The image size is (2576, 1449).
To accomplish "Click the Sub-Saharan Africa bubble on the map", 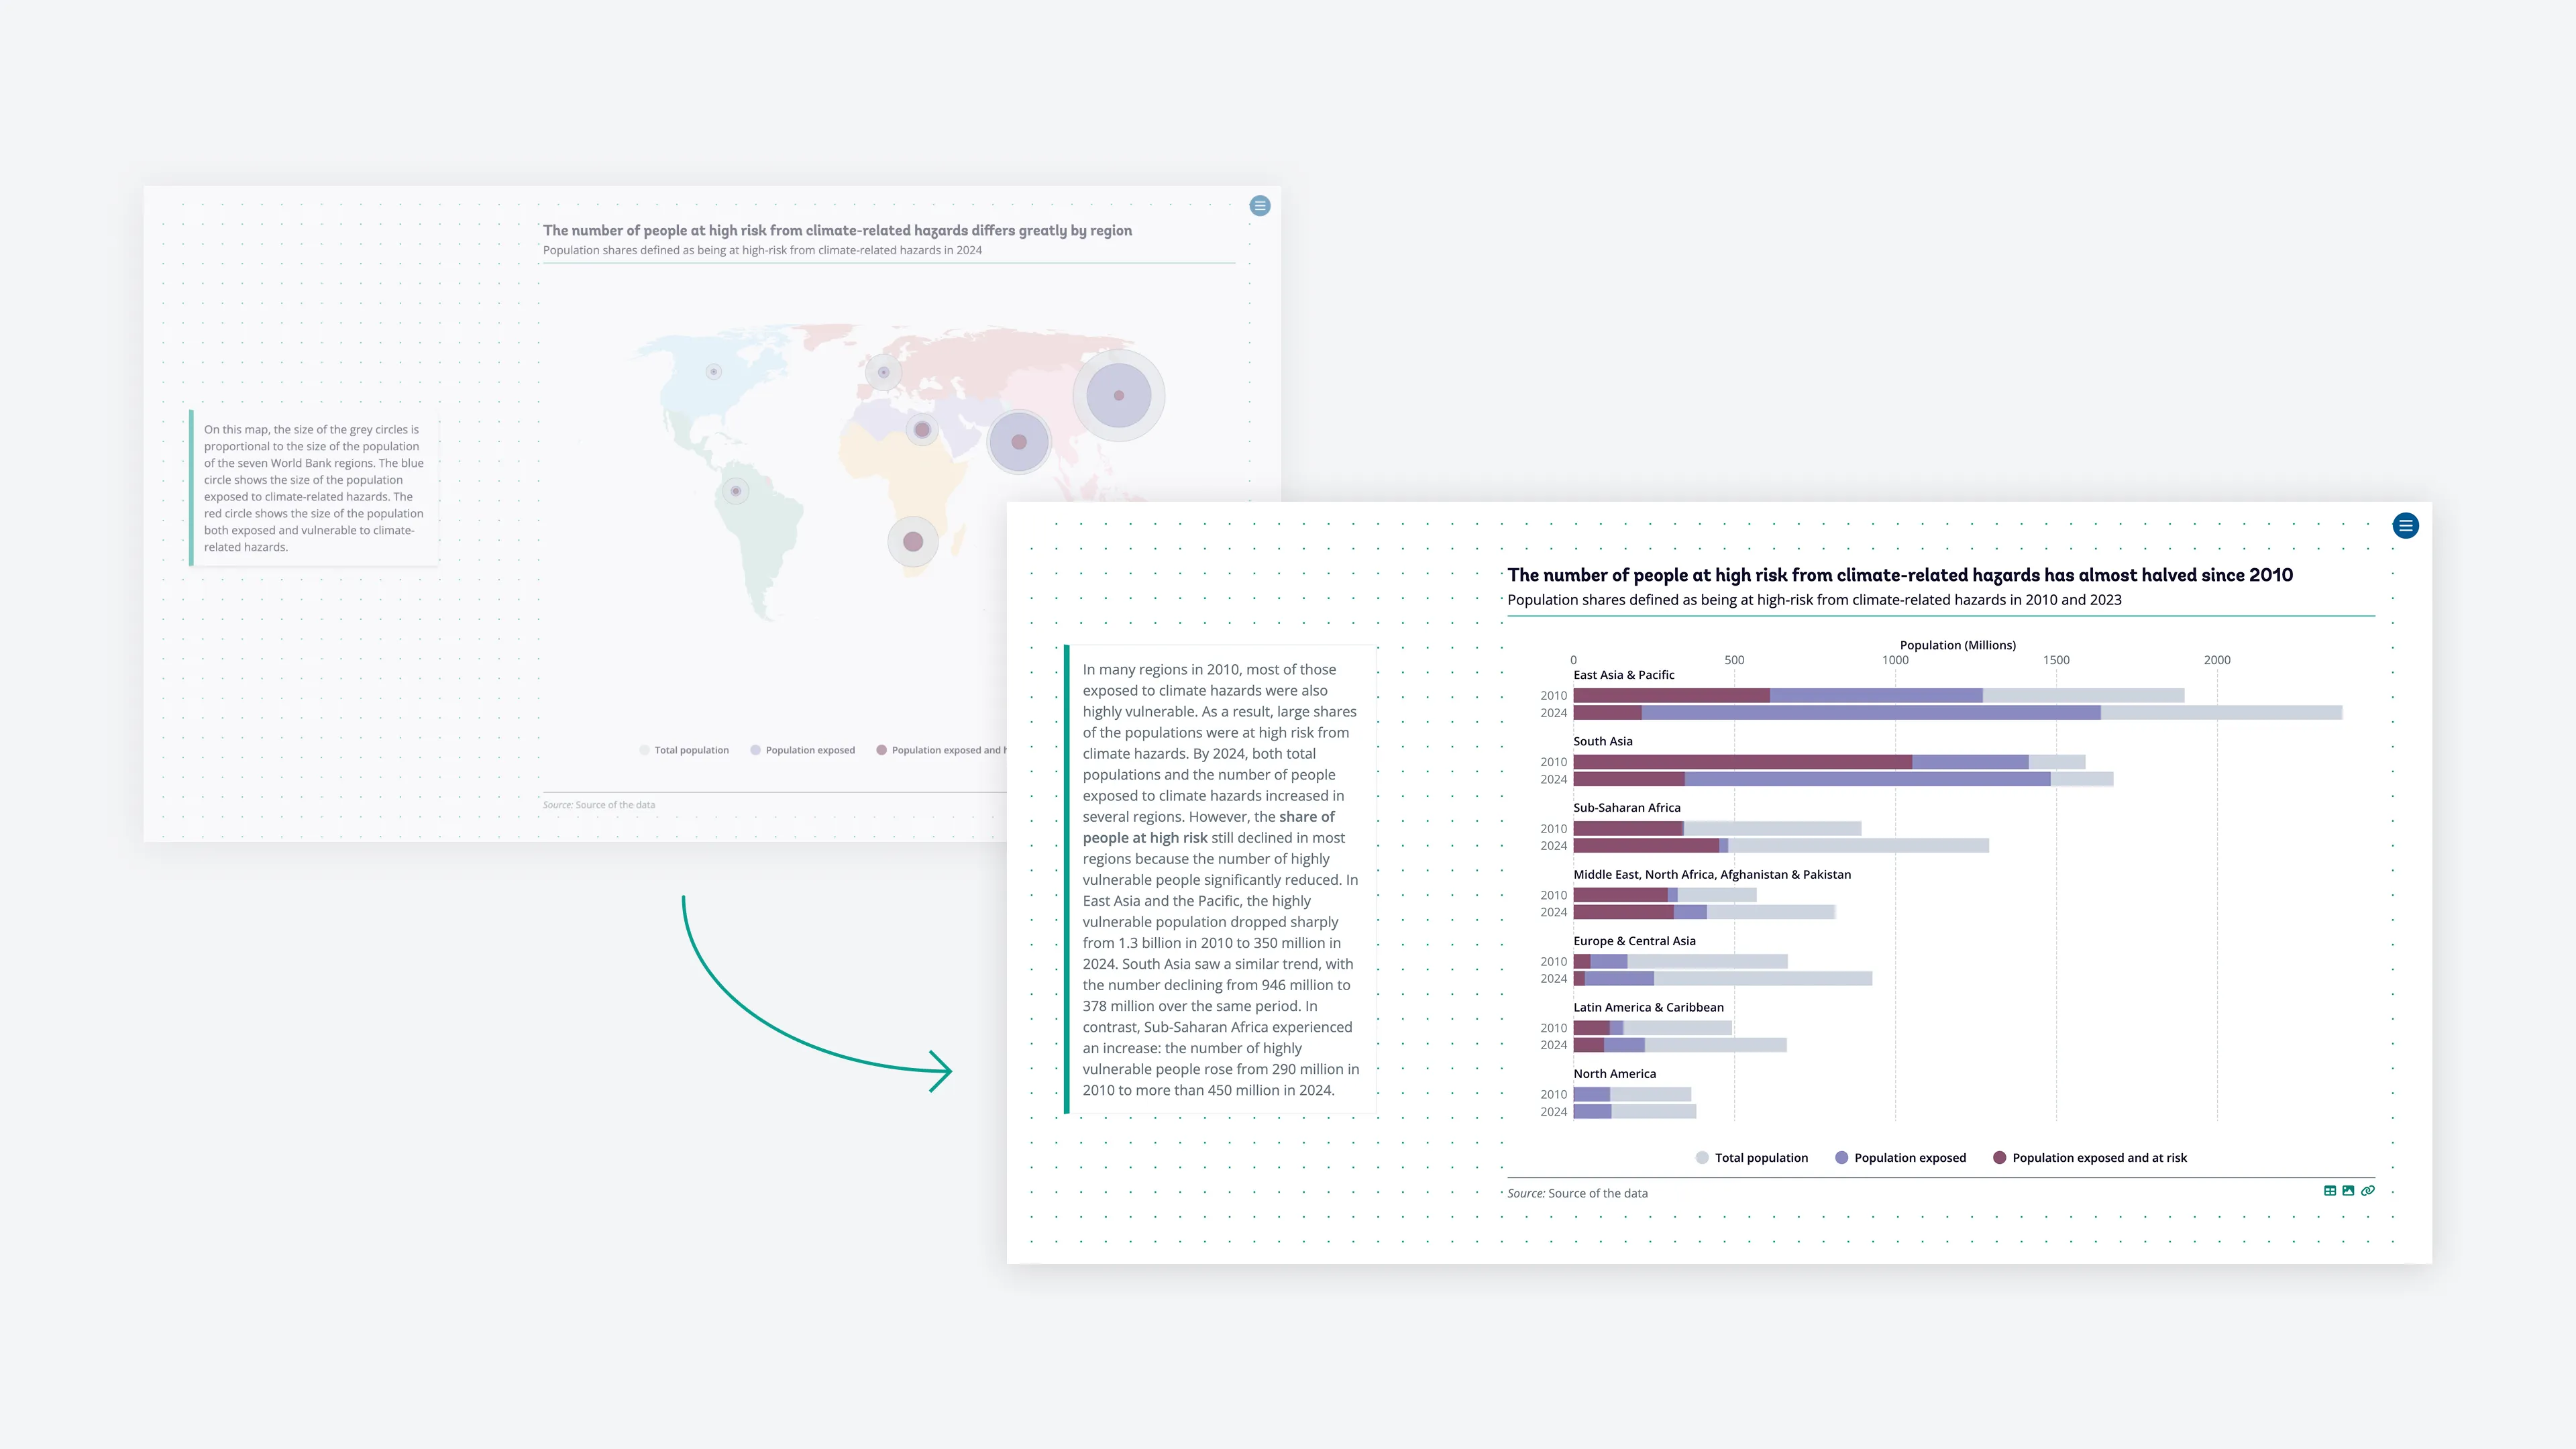I will coord(913,542).
